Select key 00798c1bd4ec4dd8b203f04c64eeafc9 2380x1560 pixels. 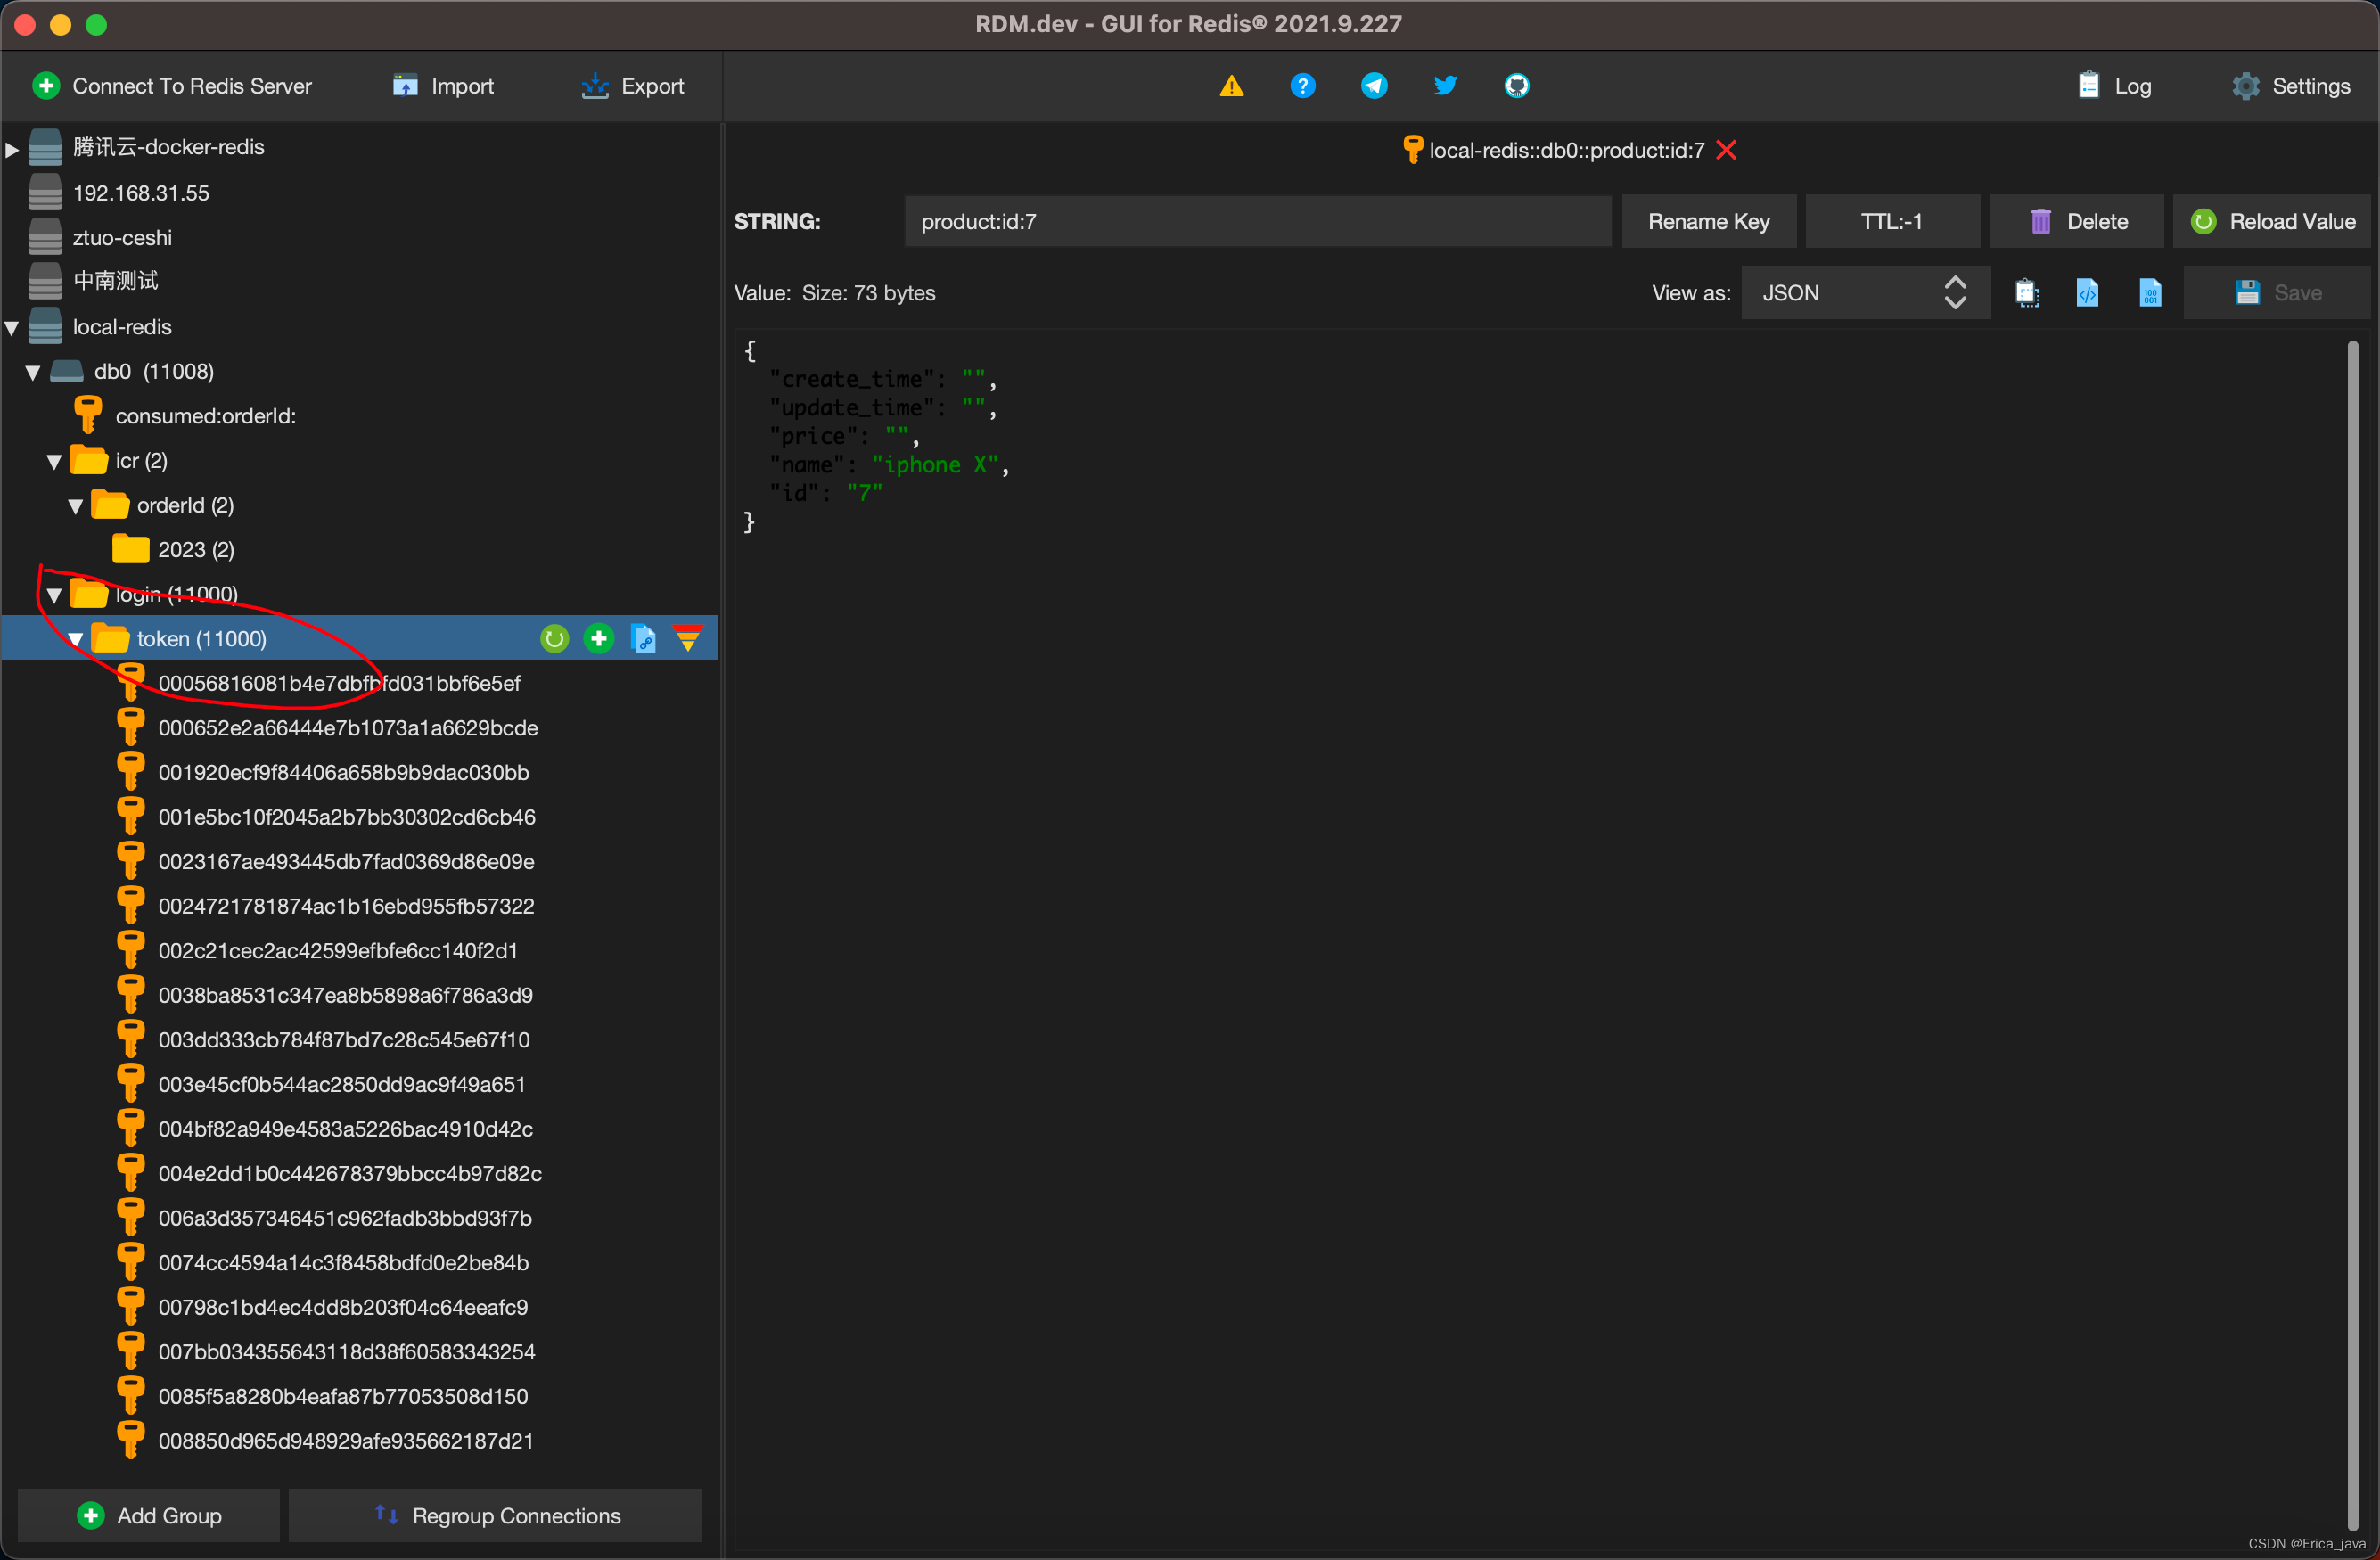[x=343, y=1307]
